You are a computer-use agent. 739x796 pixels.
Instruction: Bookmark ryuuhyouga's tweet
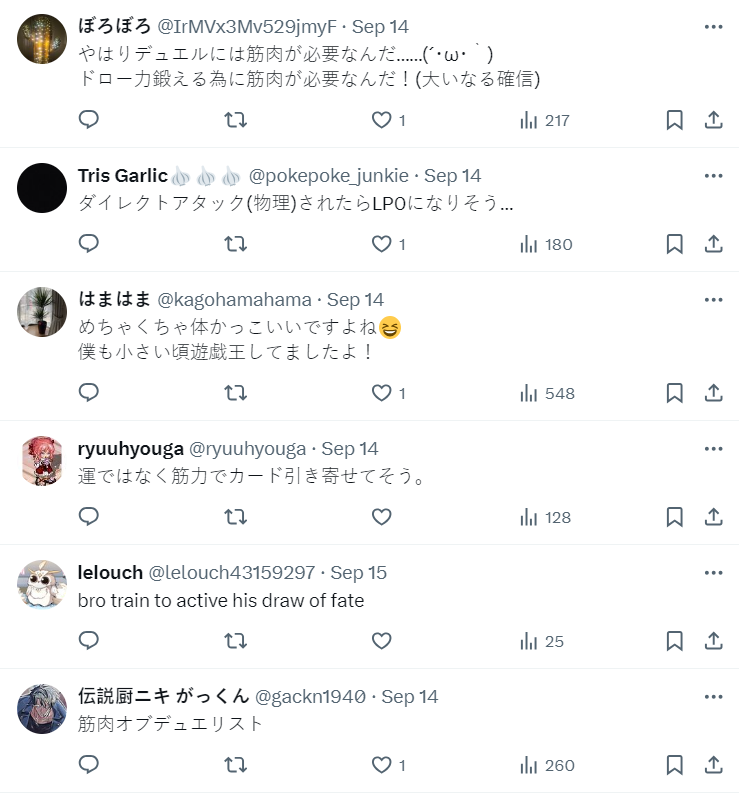pyautogui.click(x=675, y=517)
